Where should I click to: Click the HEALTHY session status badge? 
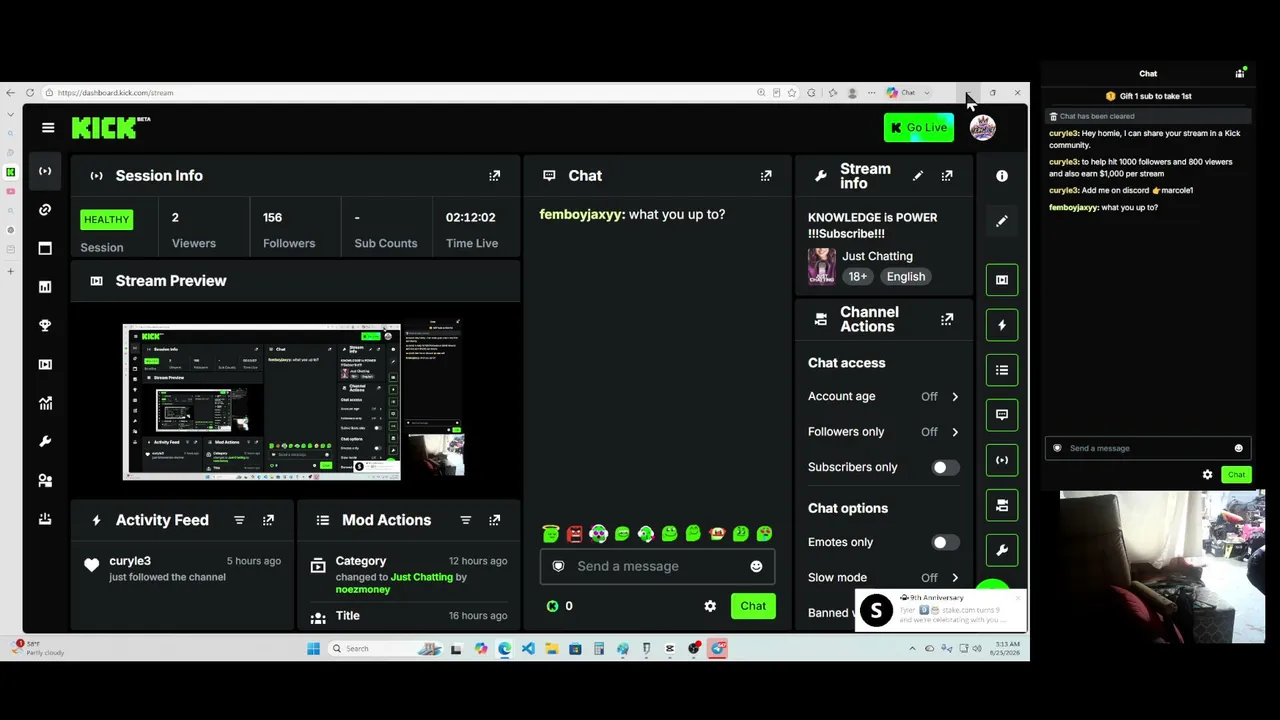(107, 219)
